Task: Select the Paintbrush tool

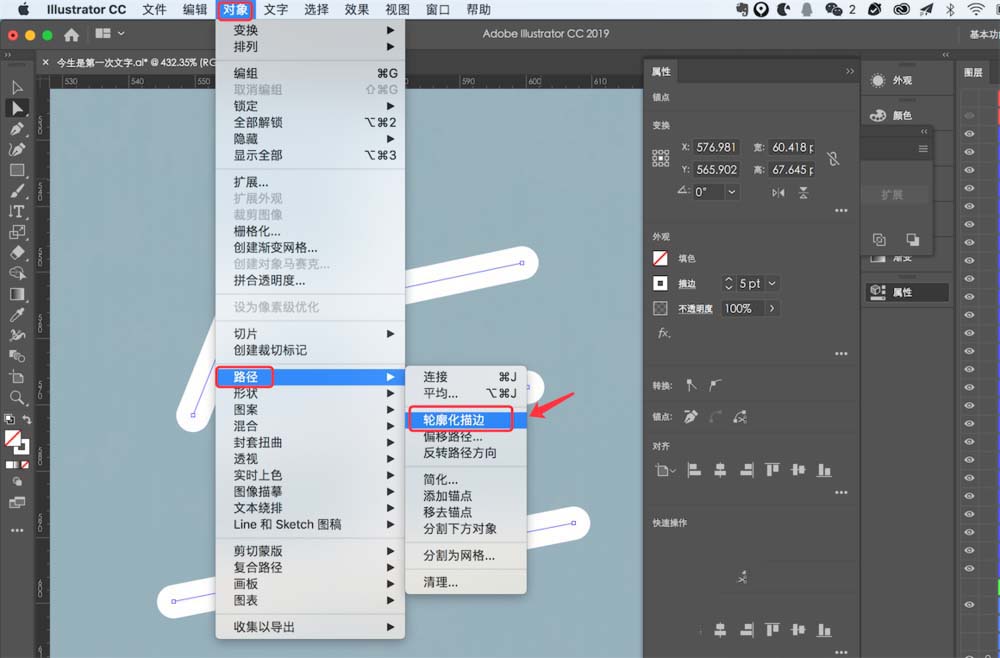Action: click(17, 191)
